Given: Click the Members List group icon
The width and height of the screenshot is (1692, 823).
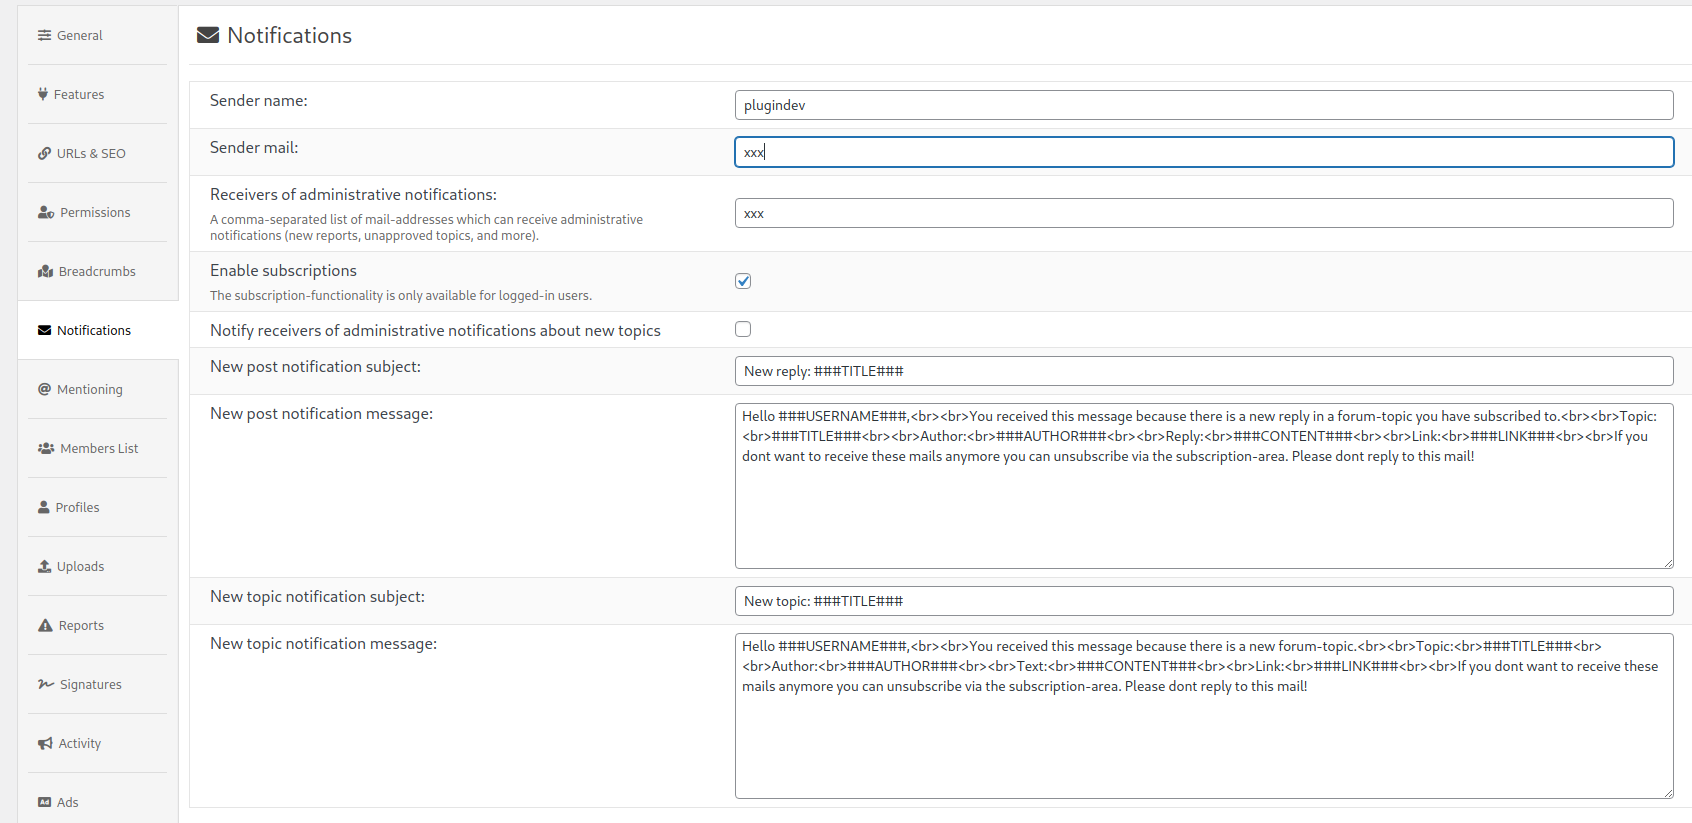Looking at the screenshot, I should pos(46,448).
